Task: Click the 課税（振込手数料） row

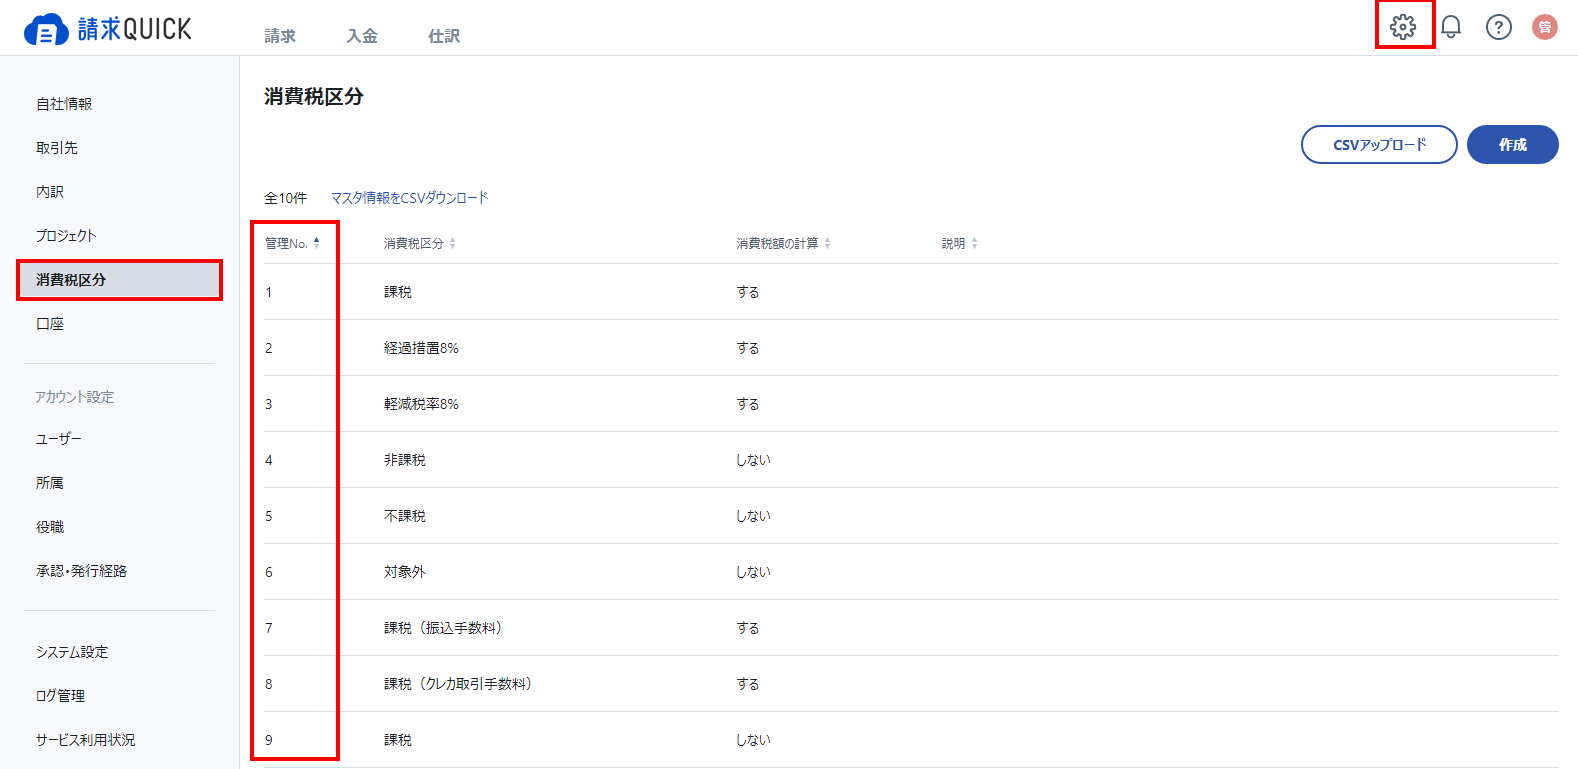Action: (911, 628)
